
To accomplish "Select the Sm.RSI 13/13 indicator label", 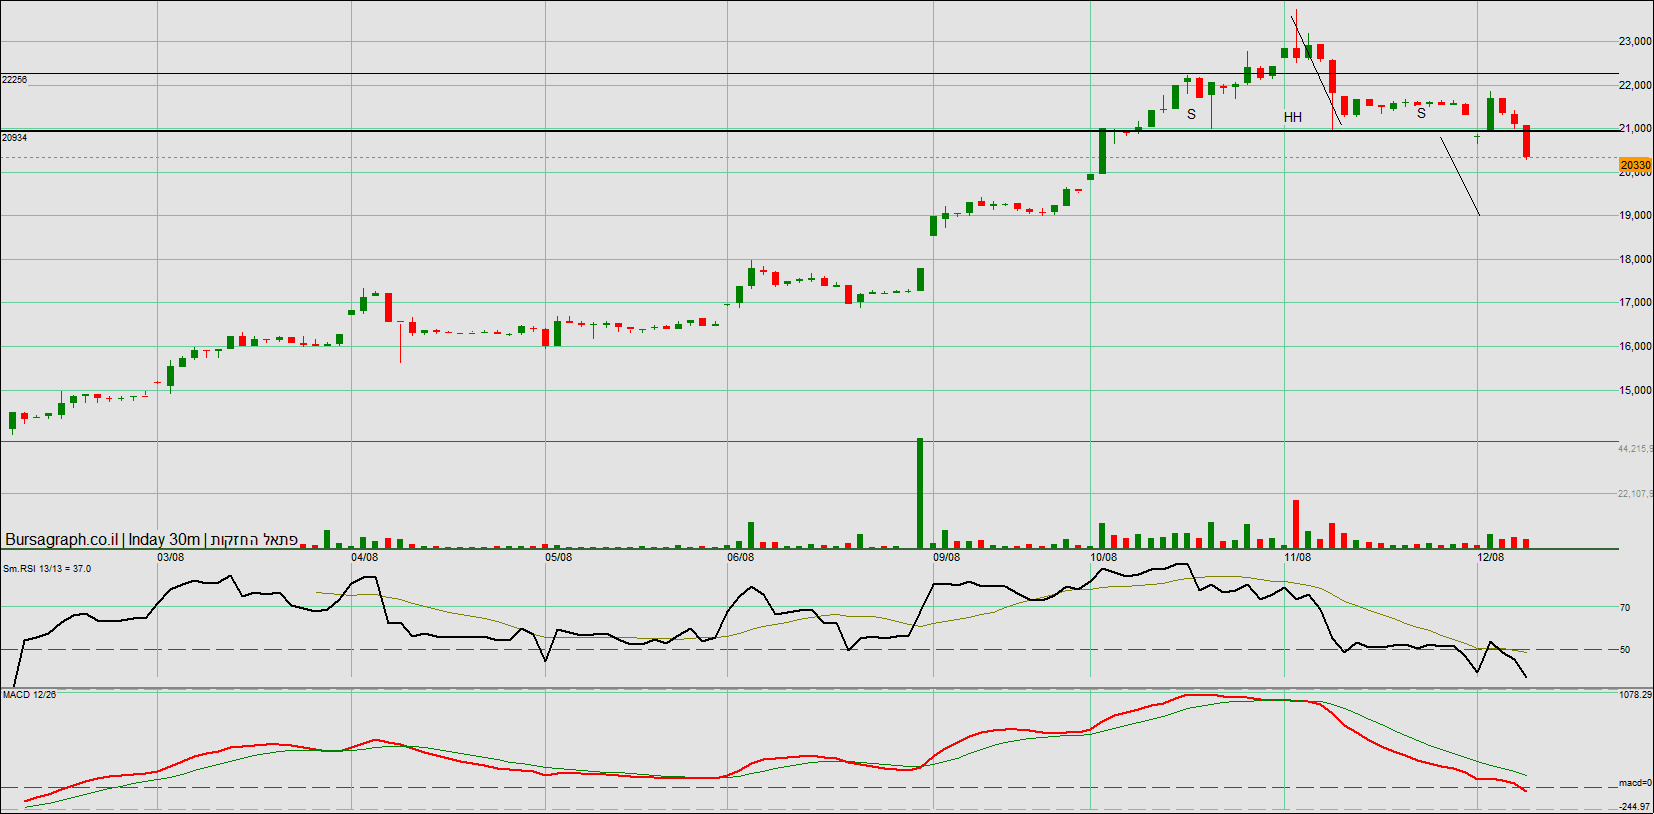I will click(47, 569).
